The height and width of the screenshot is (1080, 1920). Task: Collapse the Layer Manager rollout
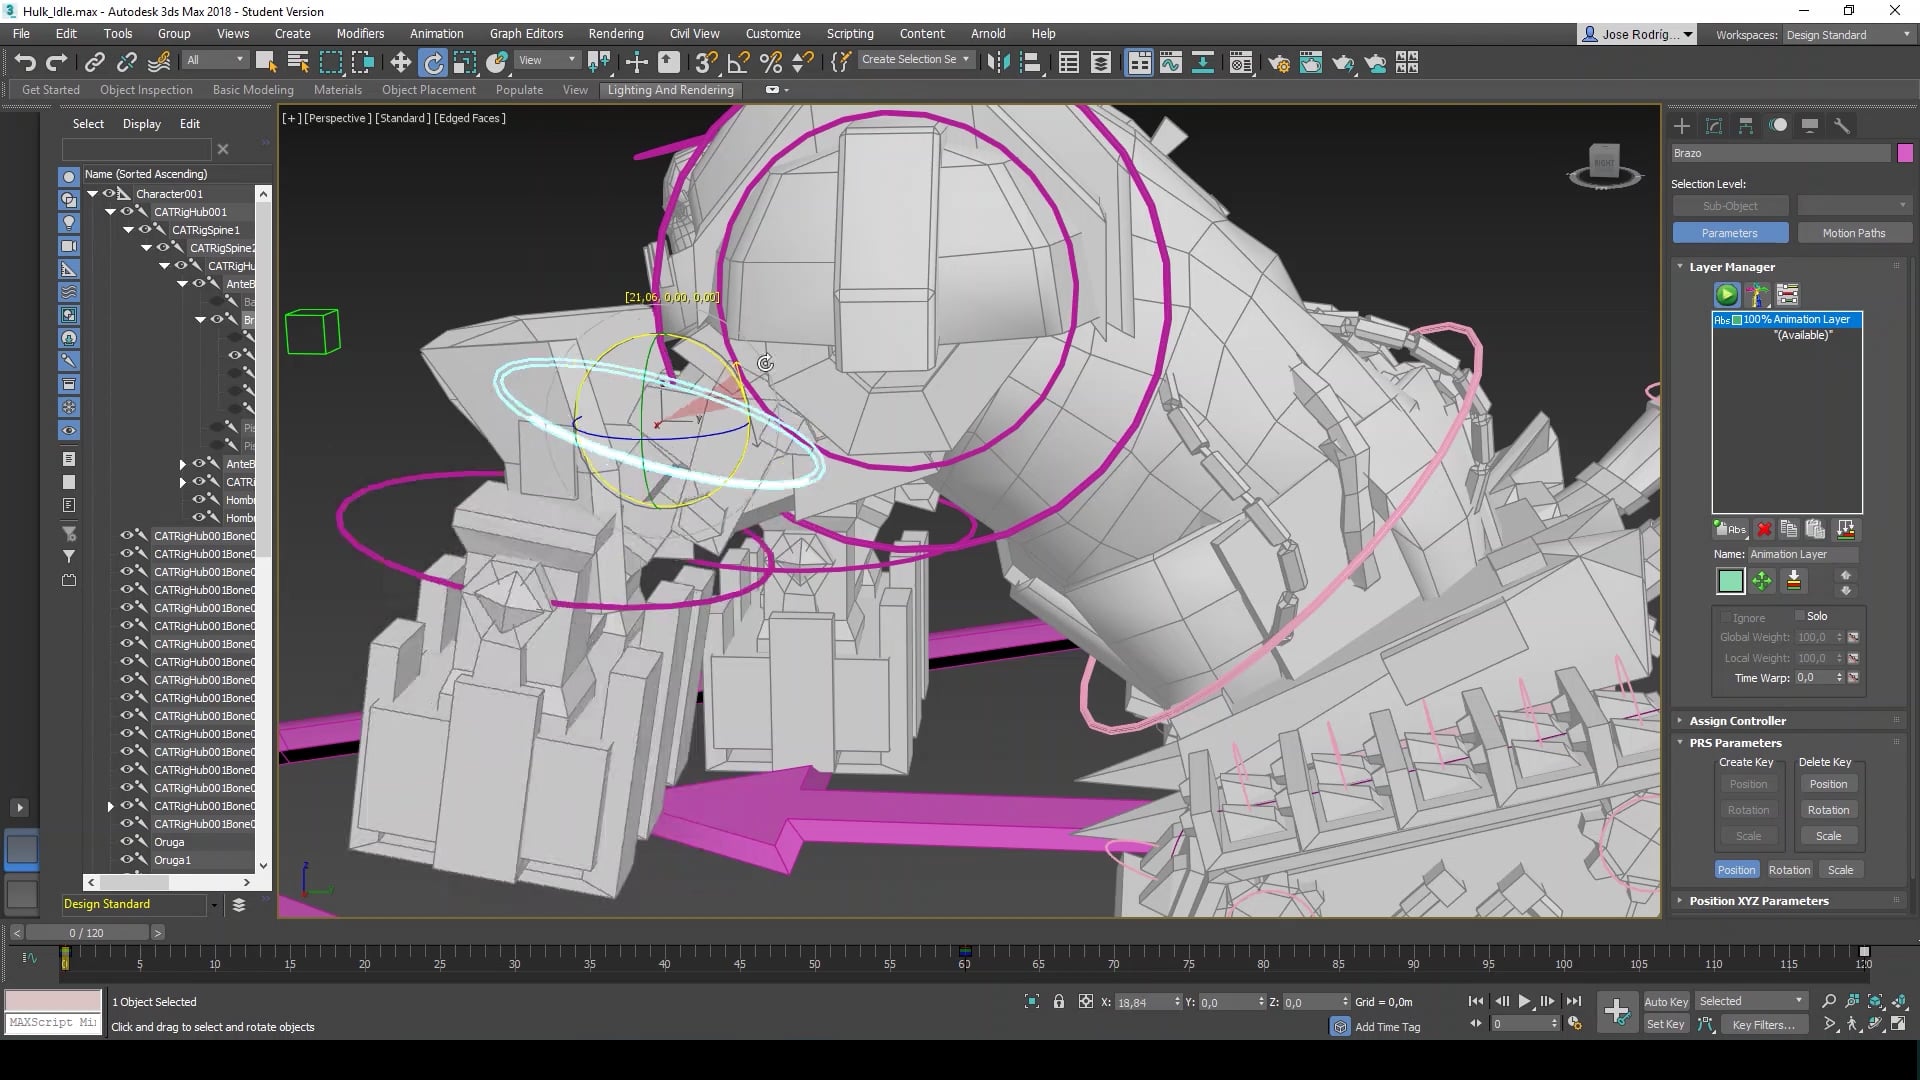coord(1680,266)
